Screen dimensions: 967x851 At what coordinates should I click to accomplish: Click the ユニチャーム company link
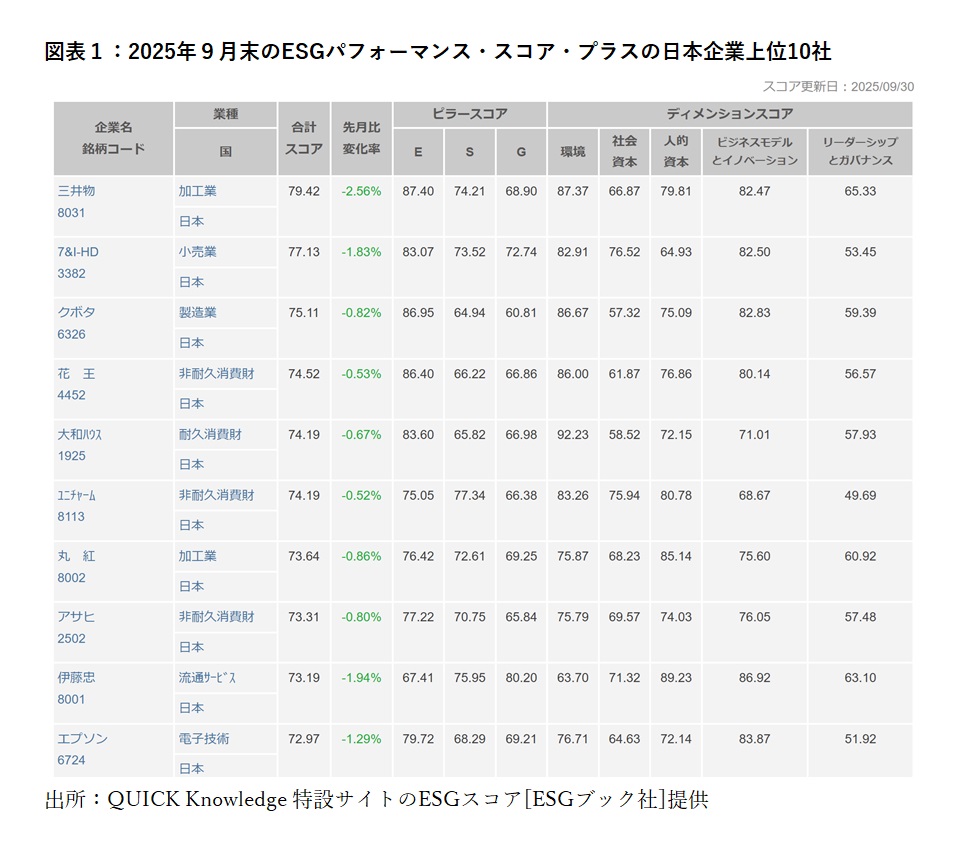point(77,496)
